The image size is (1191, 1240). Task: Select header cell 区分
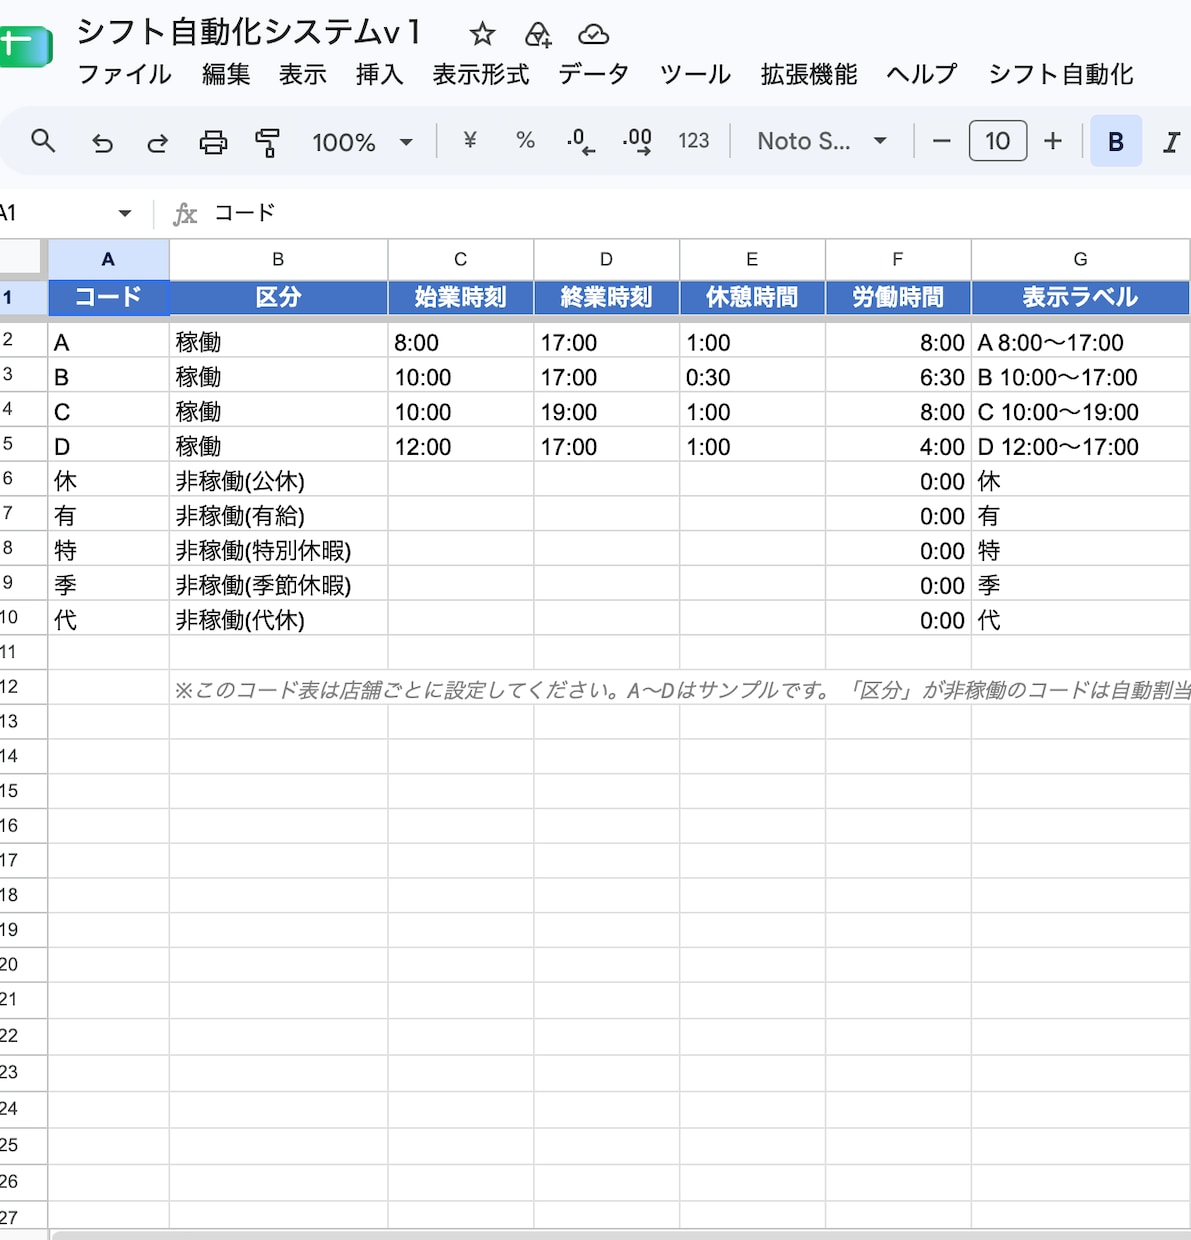(278, 297)
